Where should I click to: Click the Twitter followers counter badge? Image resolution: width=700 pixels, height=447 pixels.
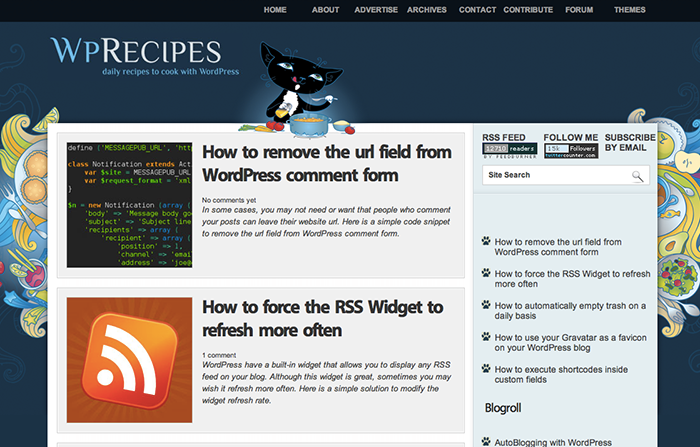[571, 151]
